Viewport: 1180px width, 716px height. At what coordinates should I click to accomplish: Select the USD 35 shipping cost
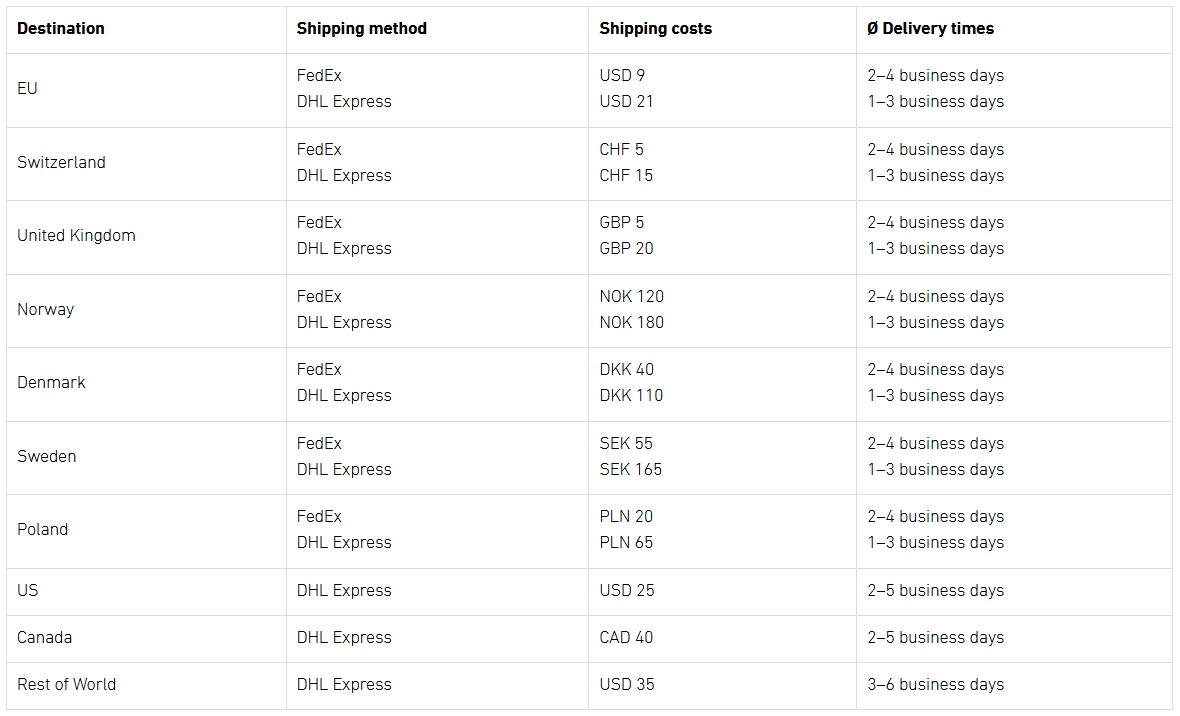pos(627,684)
